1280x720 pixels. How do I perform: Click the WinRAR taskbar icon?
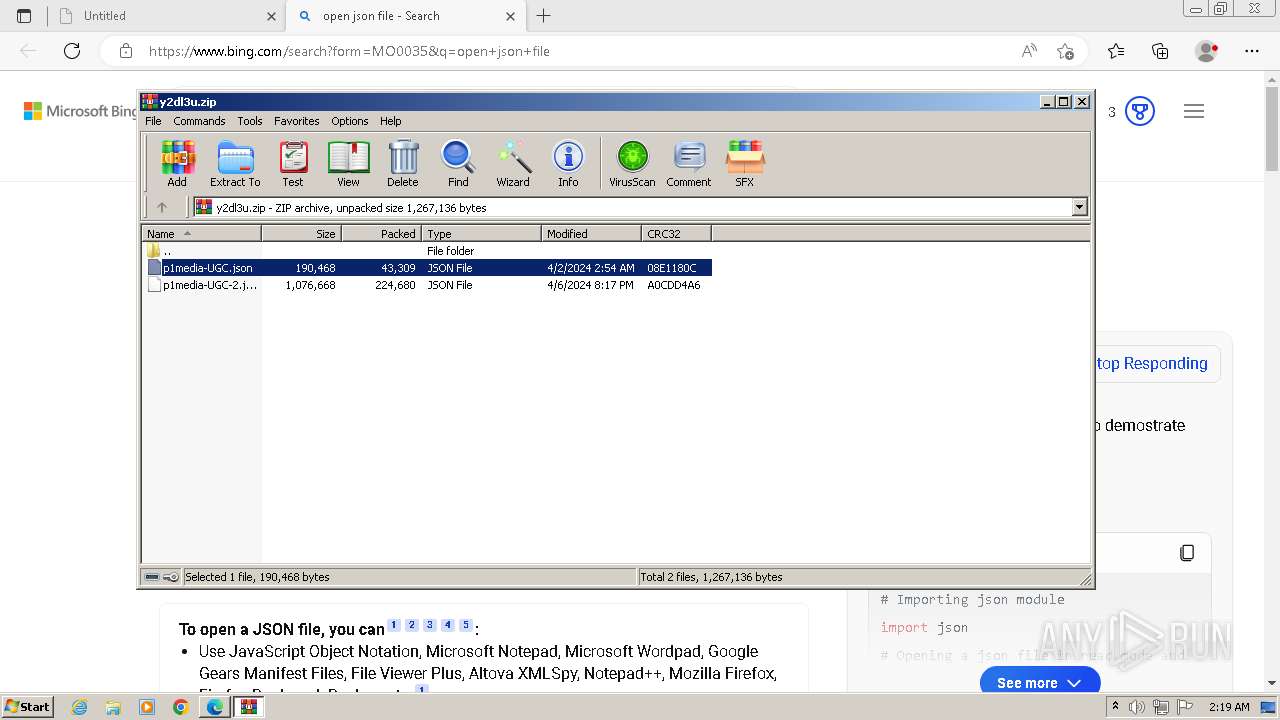(248, 707)
